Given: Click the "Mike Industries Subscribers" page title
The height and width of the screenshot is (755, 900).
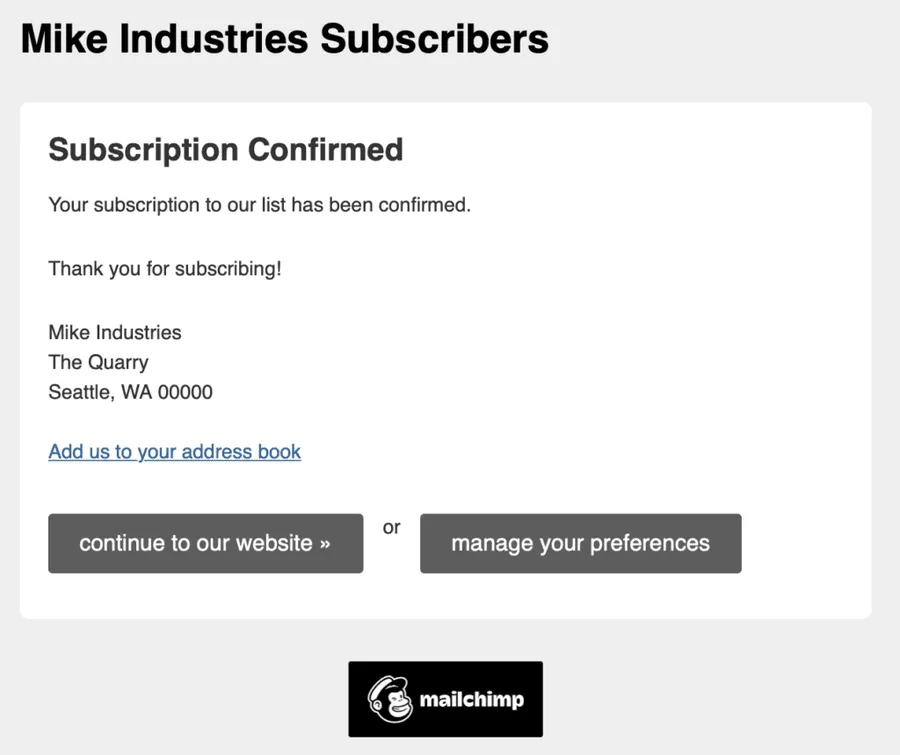Looking at the screenshot, I should click(285, 39).
